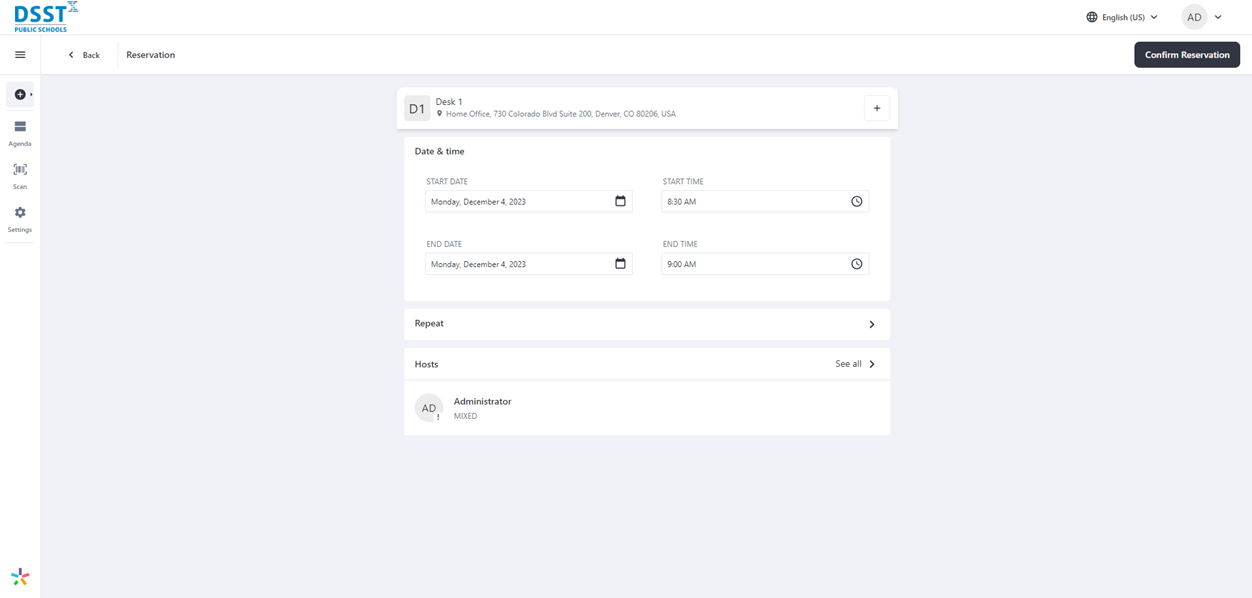Go Back to previous page
The width and height of the screenshot is (1252, 598).
point(84,55)
